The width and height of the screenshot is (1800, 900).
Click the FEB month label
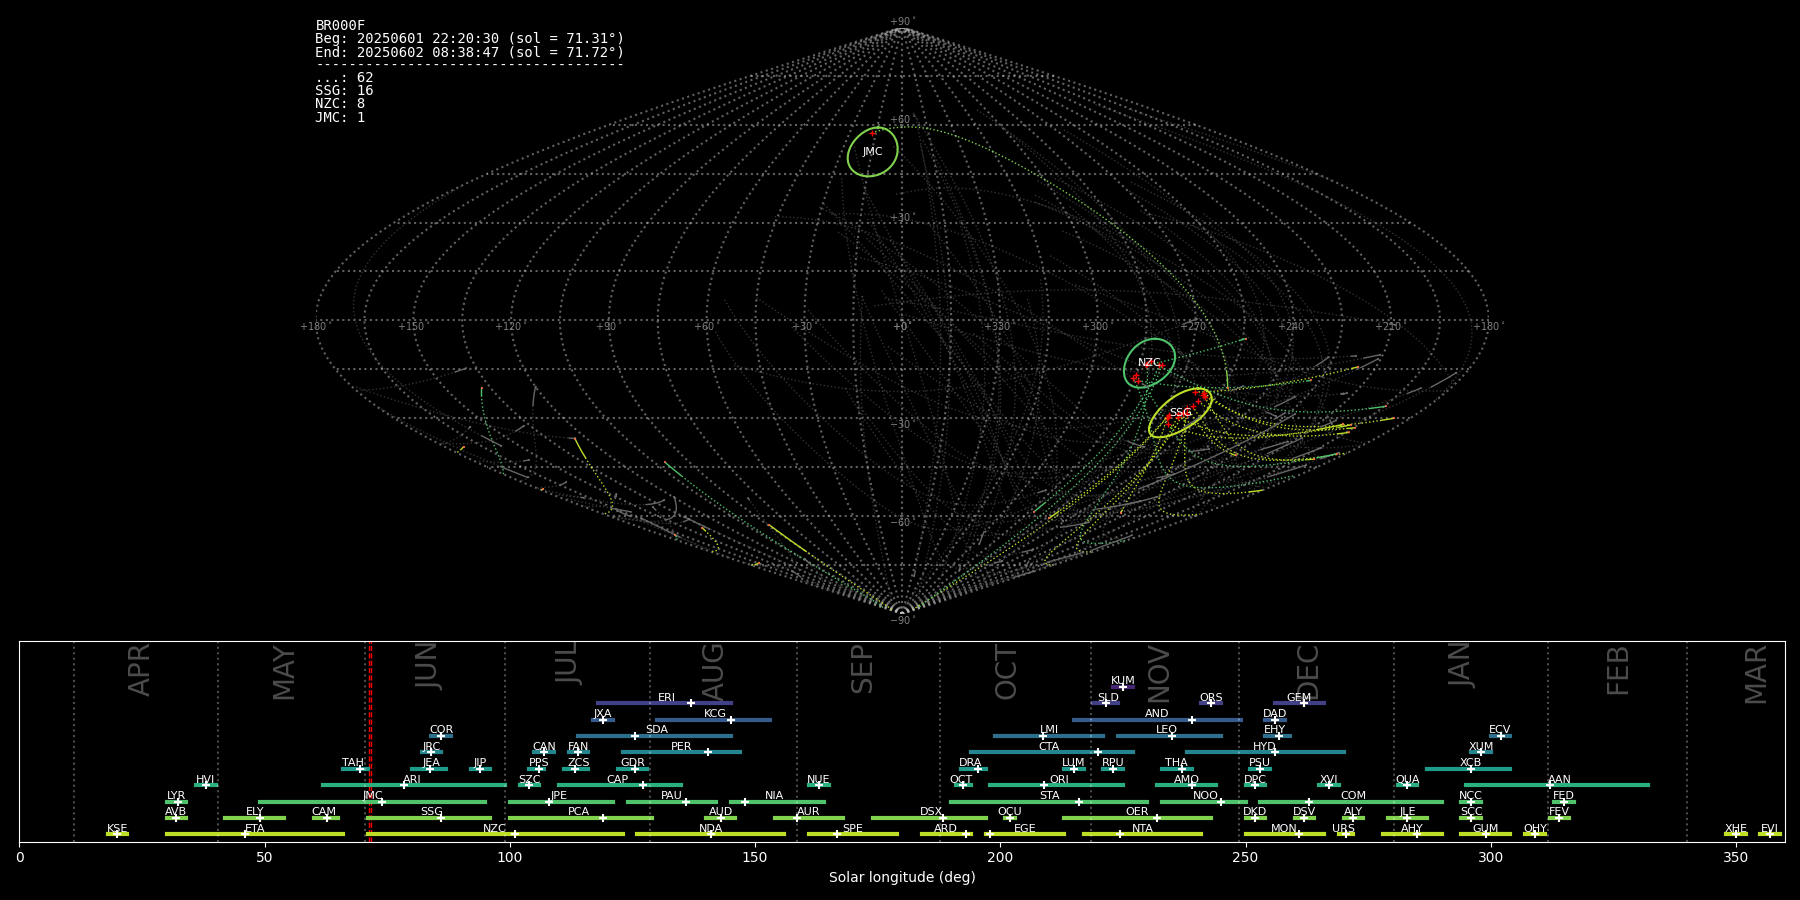pos(1617,670)
